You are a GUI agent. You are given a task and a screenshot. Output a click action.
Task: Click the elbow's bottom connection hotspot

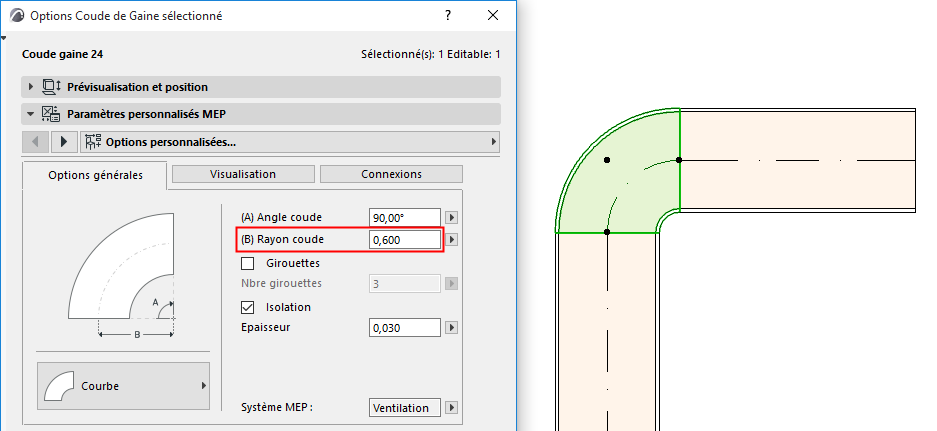point(607,232)
